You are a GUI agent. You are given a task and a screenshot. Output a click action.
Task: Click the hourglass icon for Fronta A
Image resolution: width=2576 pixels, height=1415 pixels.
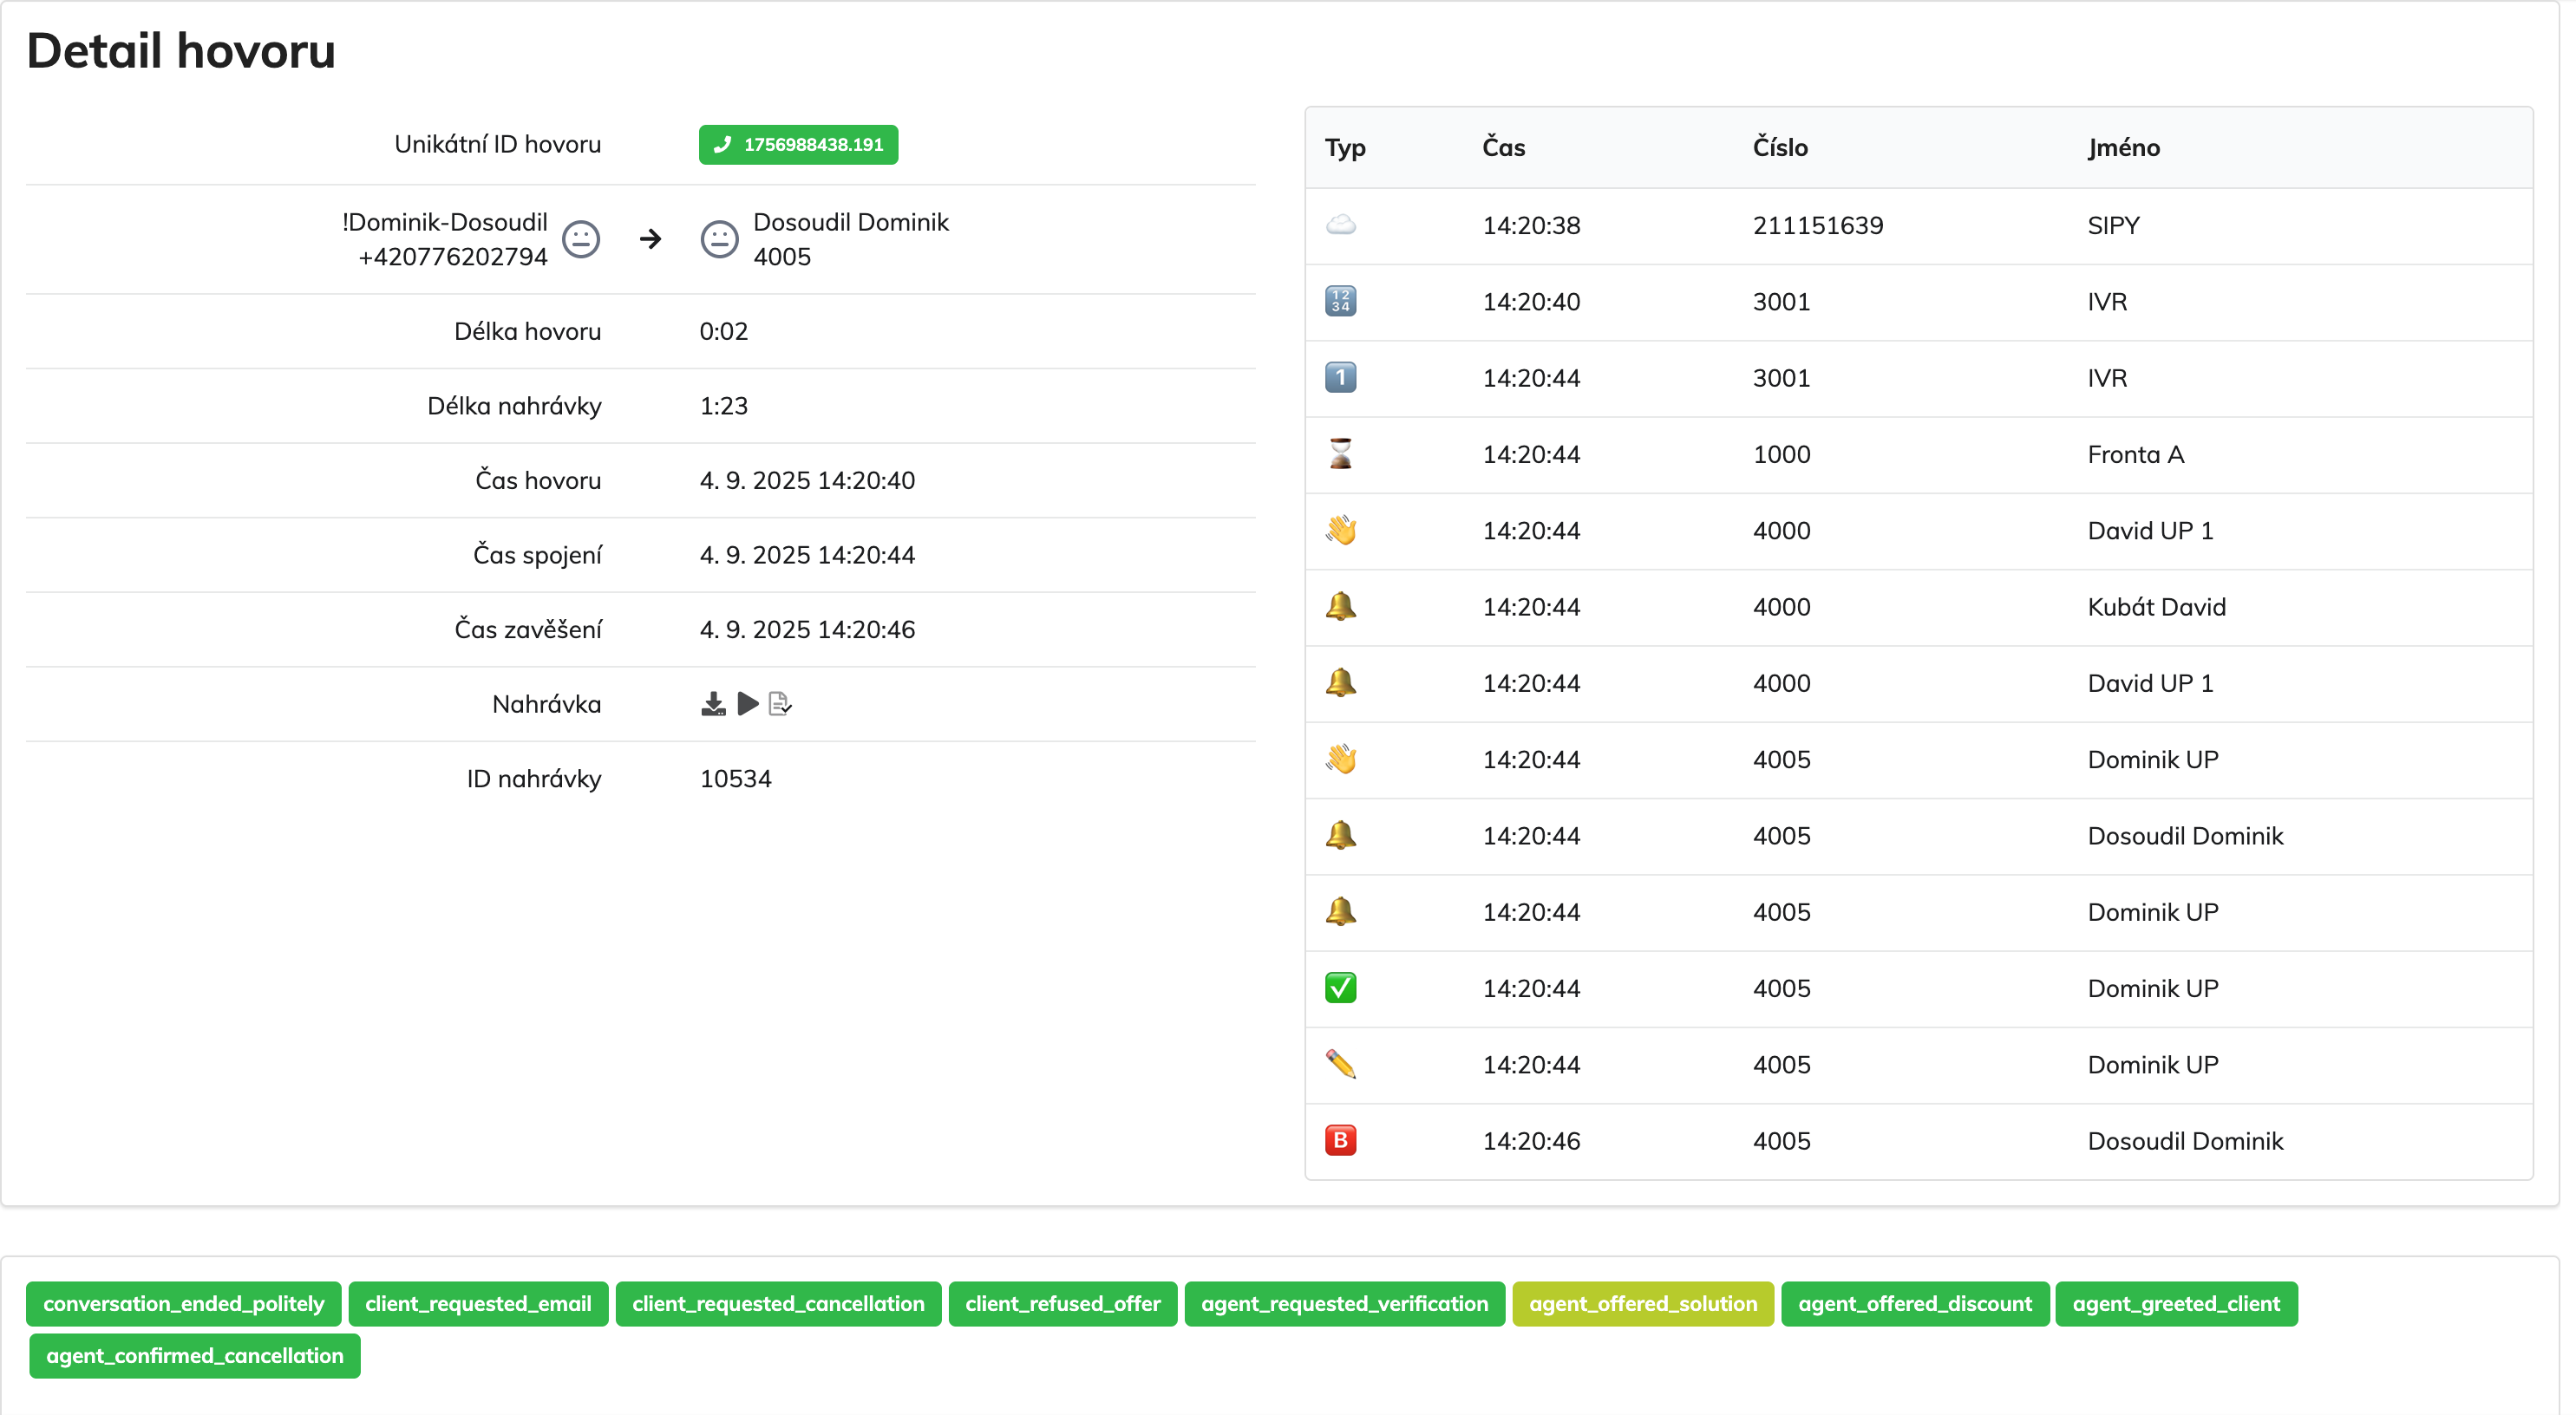coord(1340,454)
